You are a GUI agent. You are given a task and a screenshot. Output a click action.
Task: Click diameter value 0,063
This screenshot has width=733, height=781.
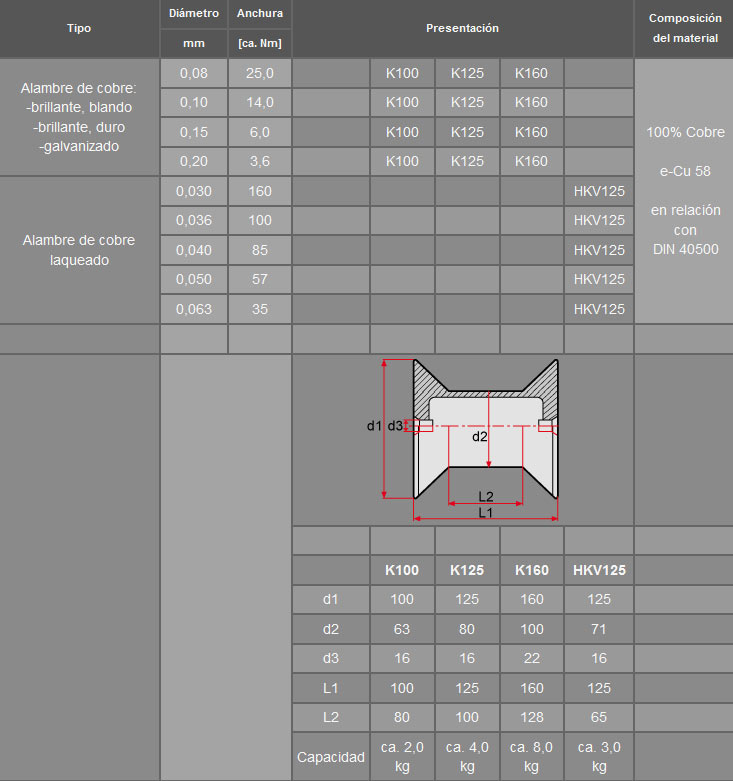click(194, 309)
